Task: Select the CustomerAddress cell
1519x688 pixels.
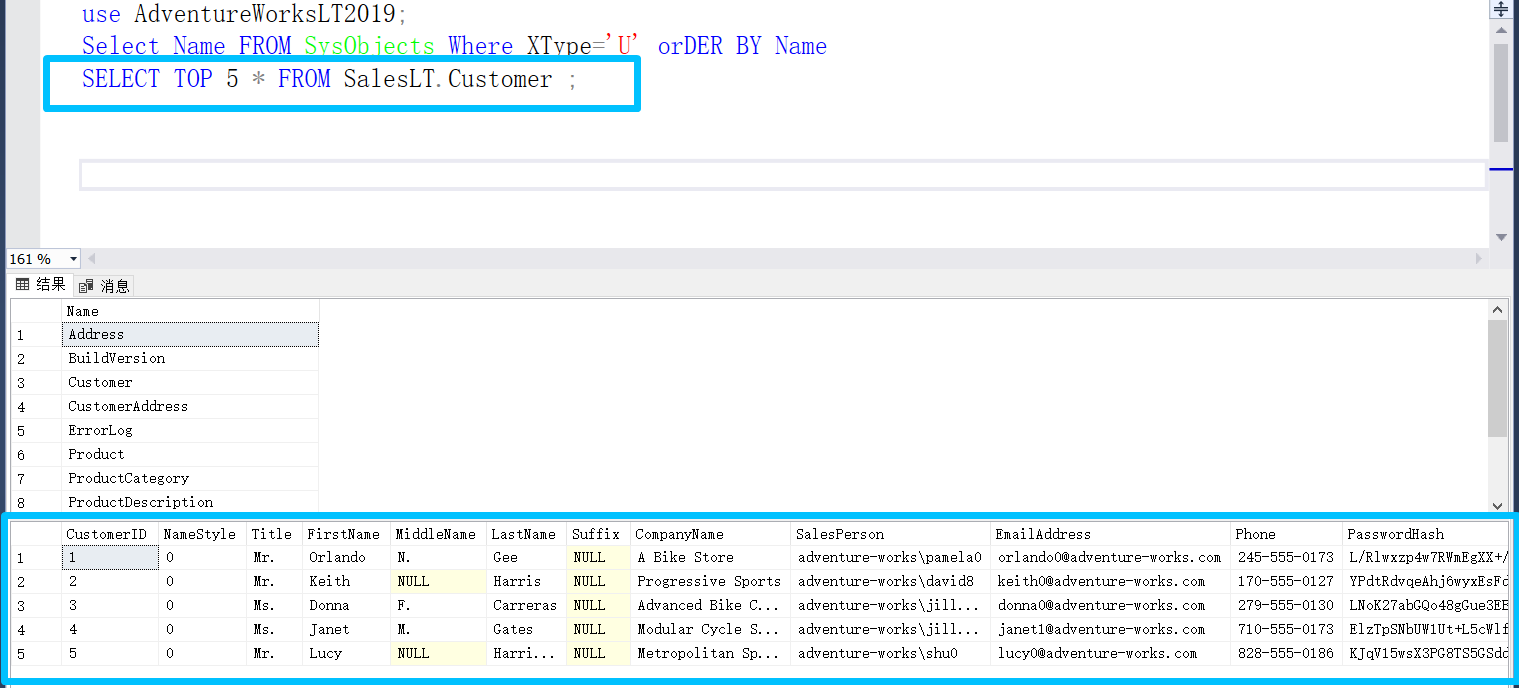Action: [x=190, y=406]
